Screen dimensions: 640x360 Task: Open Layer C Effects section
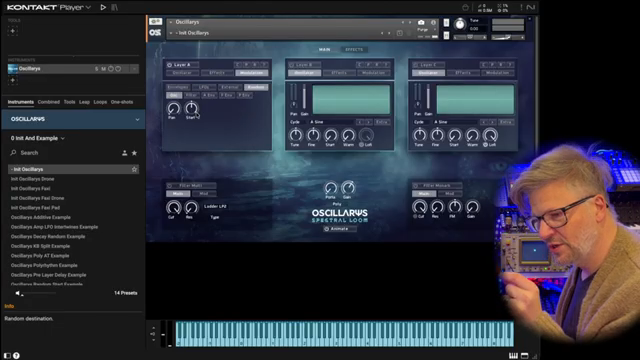click(463, 73)
